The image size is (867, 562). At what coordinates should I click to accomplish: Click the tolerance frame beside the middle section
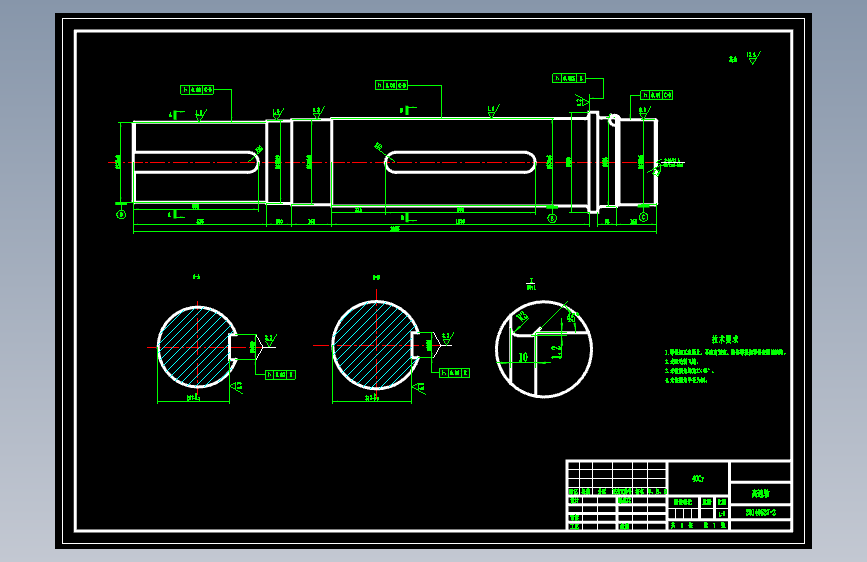455,373
